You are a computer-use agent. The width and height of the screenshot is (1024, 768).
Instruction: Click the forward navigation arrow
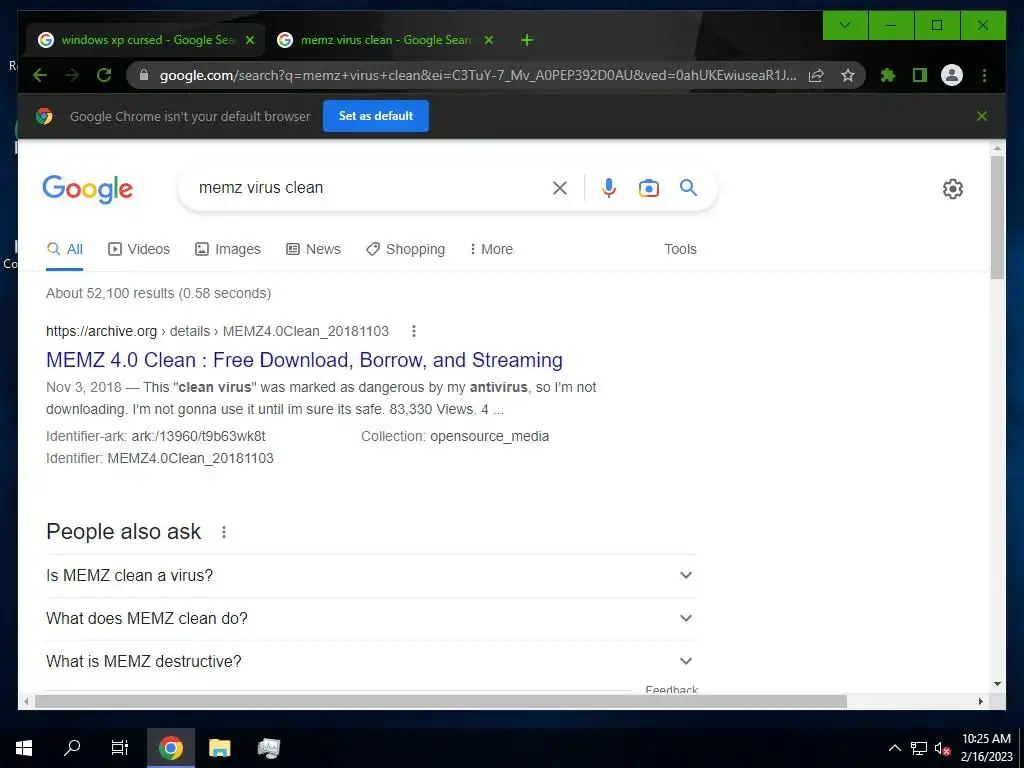tap(72, 75)
